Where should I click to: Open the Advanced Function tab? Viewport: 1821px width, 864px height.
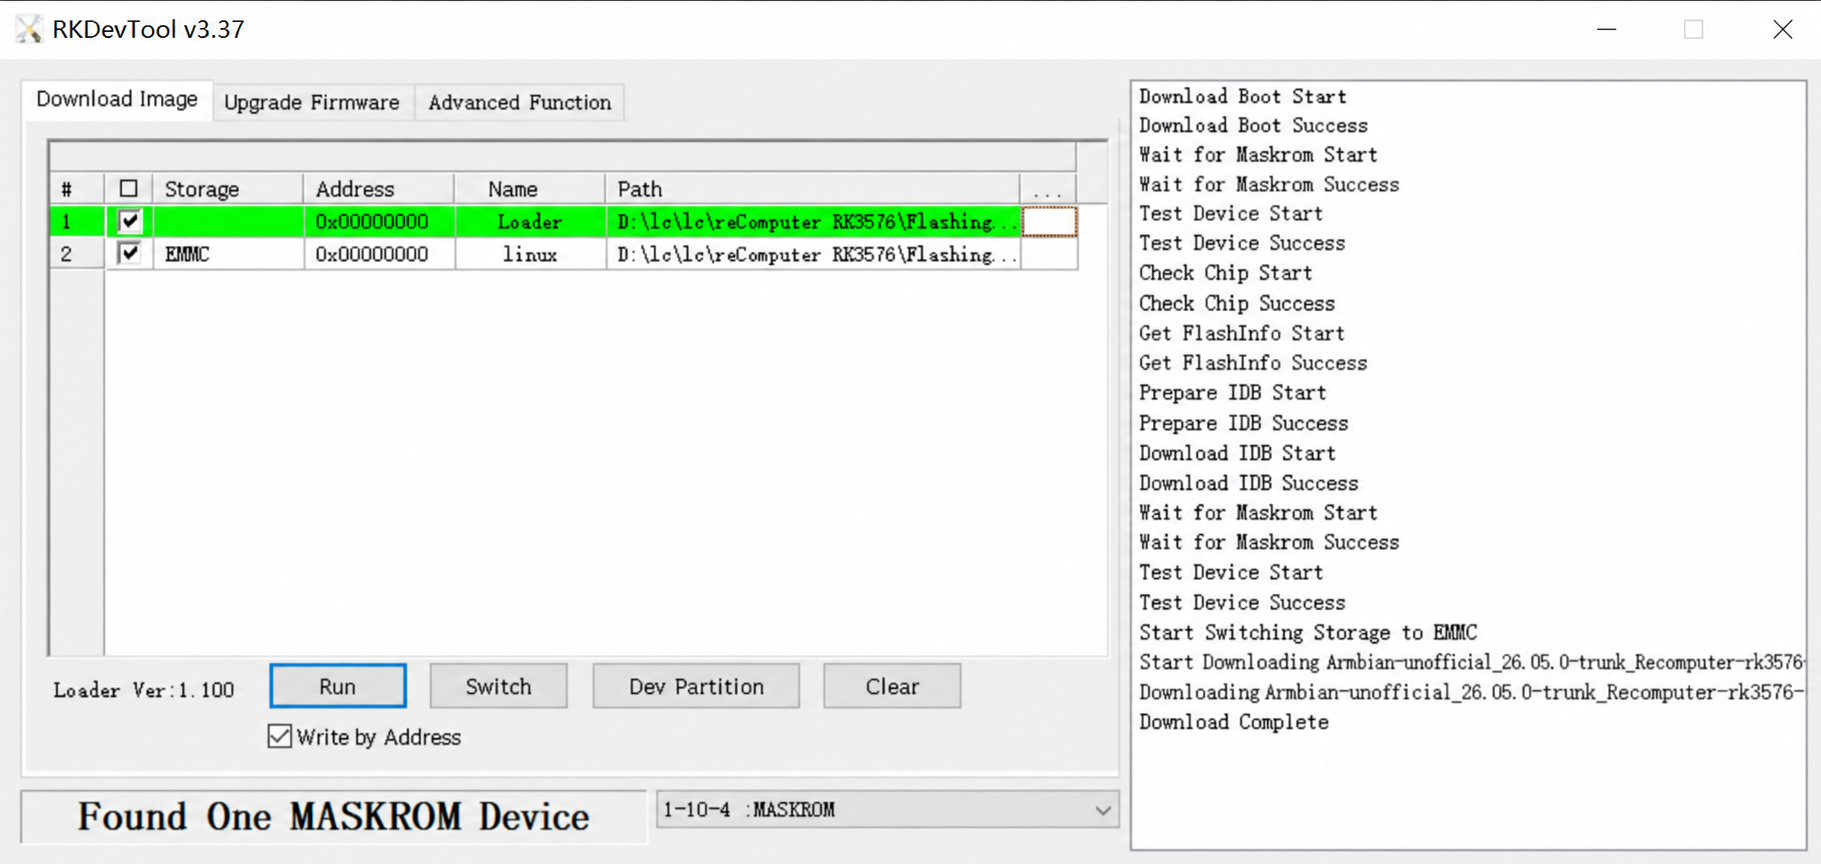tap(520, 102)
